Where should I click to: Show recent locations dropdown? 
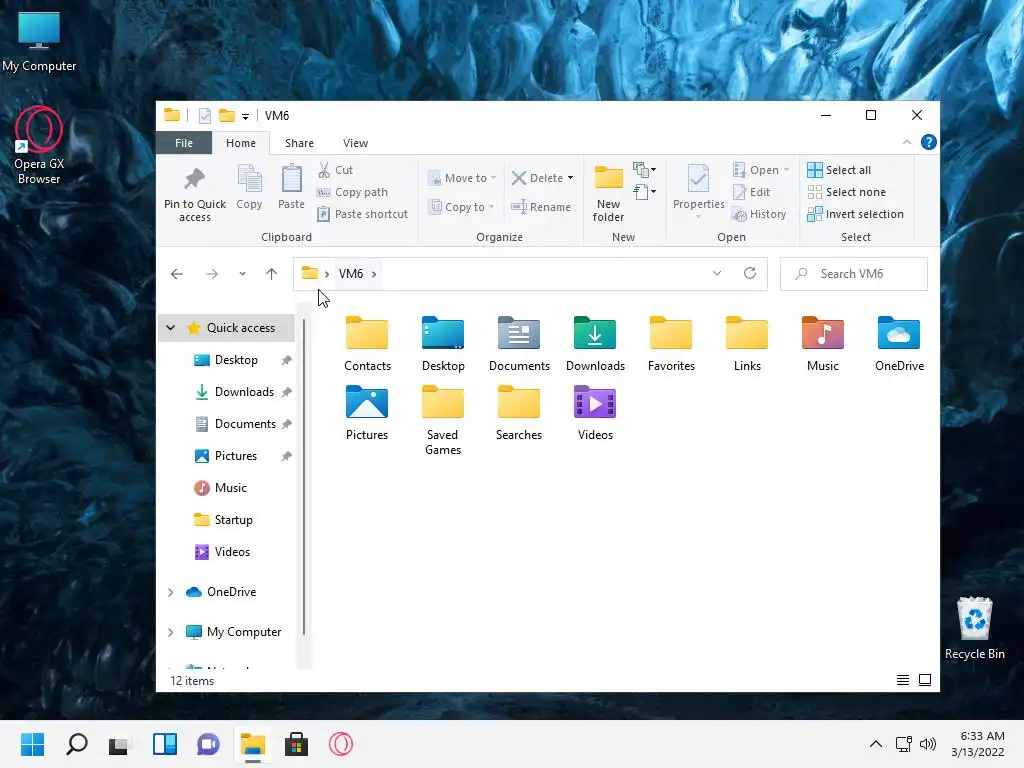tap(242, 274)
